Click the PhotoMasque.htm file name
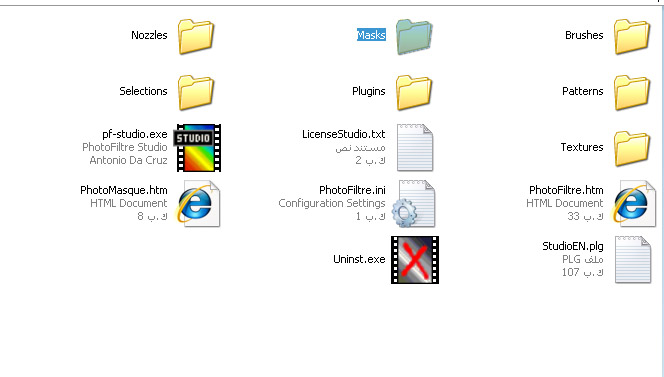This screenshot has width=664, height=377. [124, 190]
